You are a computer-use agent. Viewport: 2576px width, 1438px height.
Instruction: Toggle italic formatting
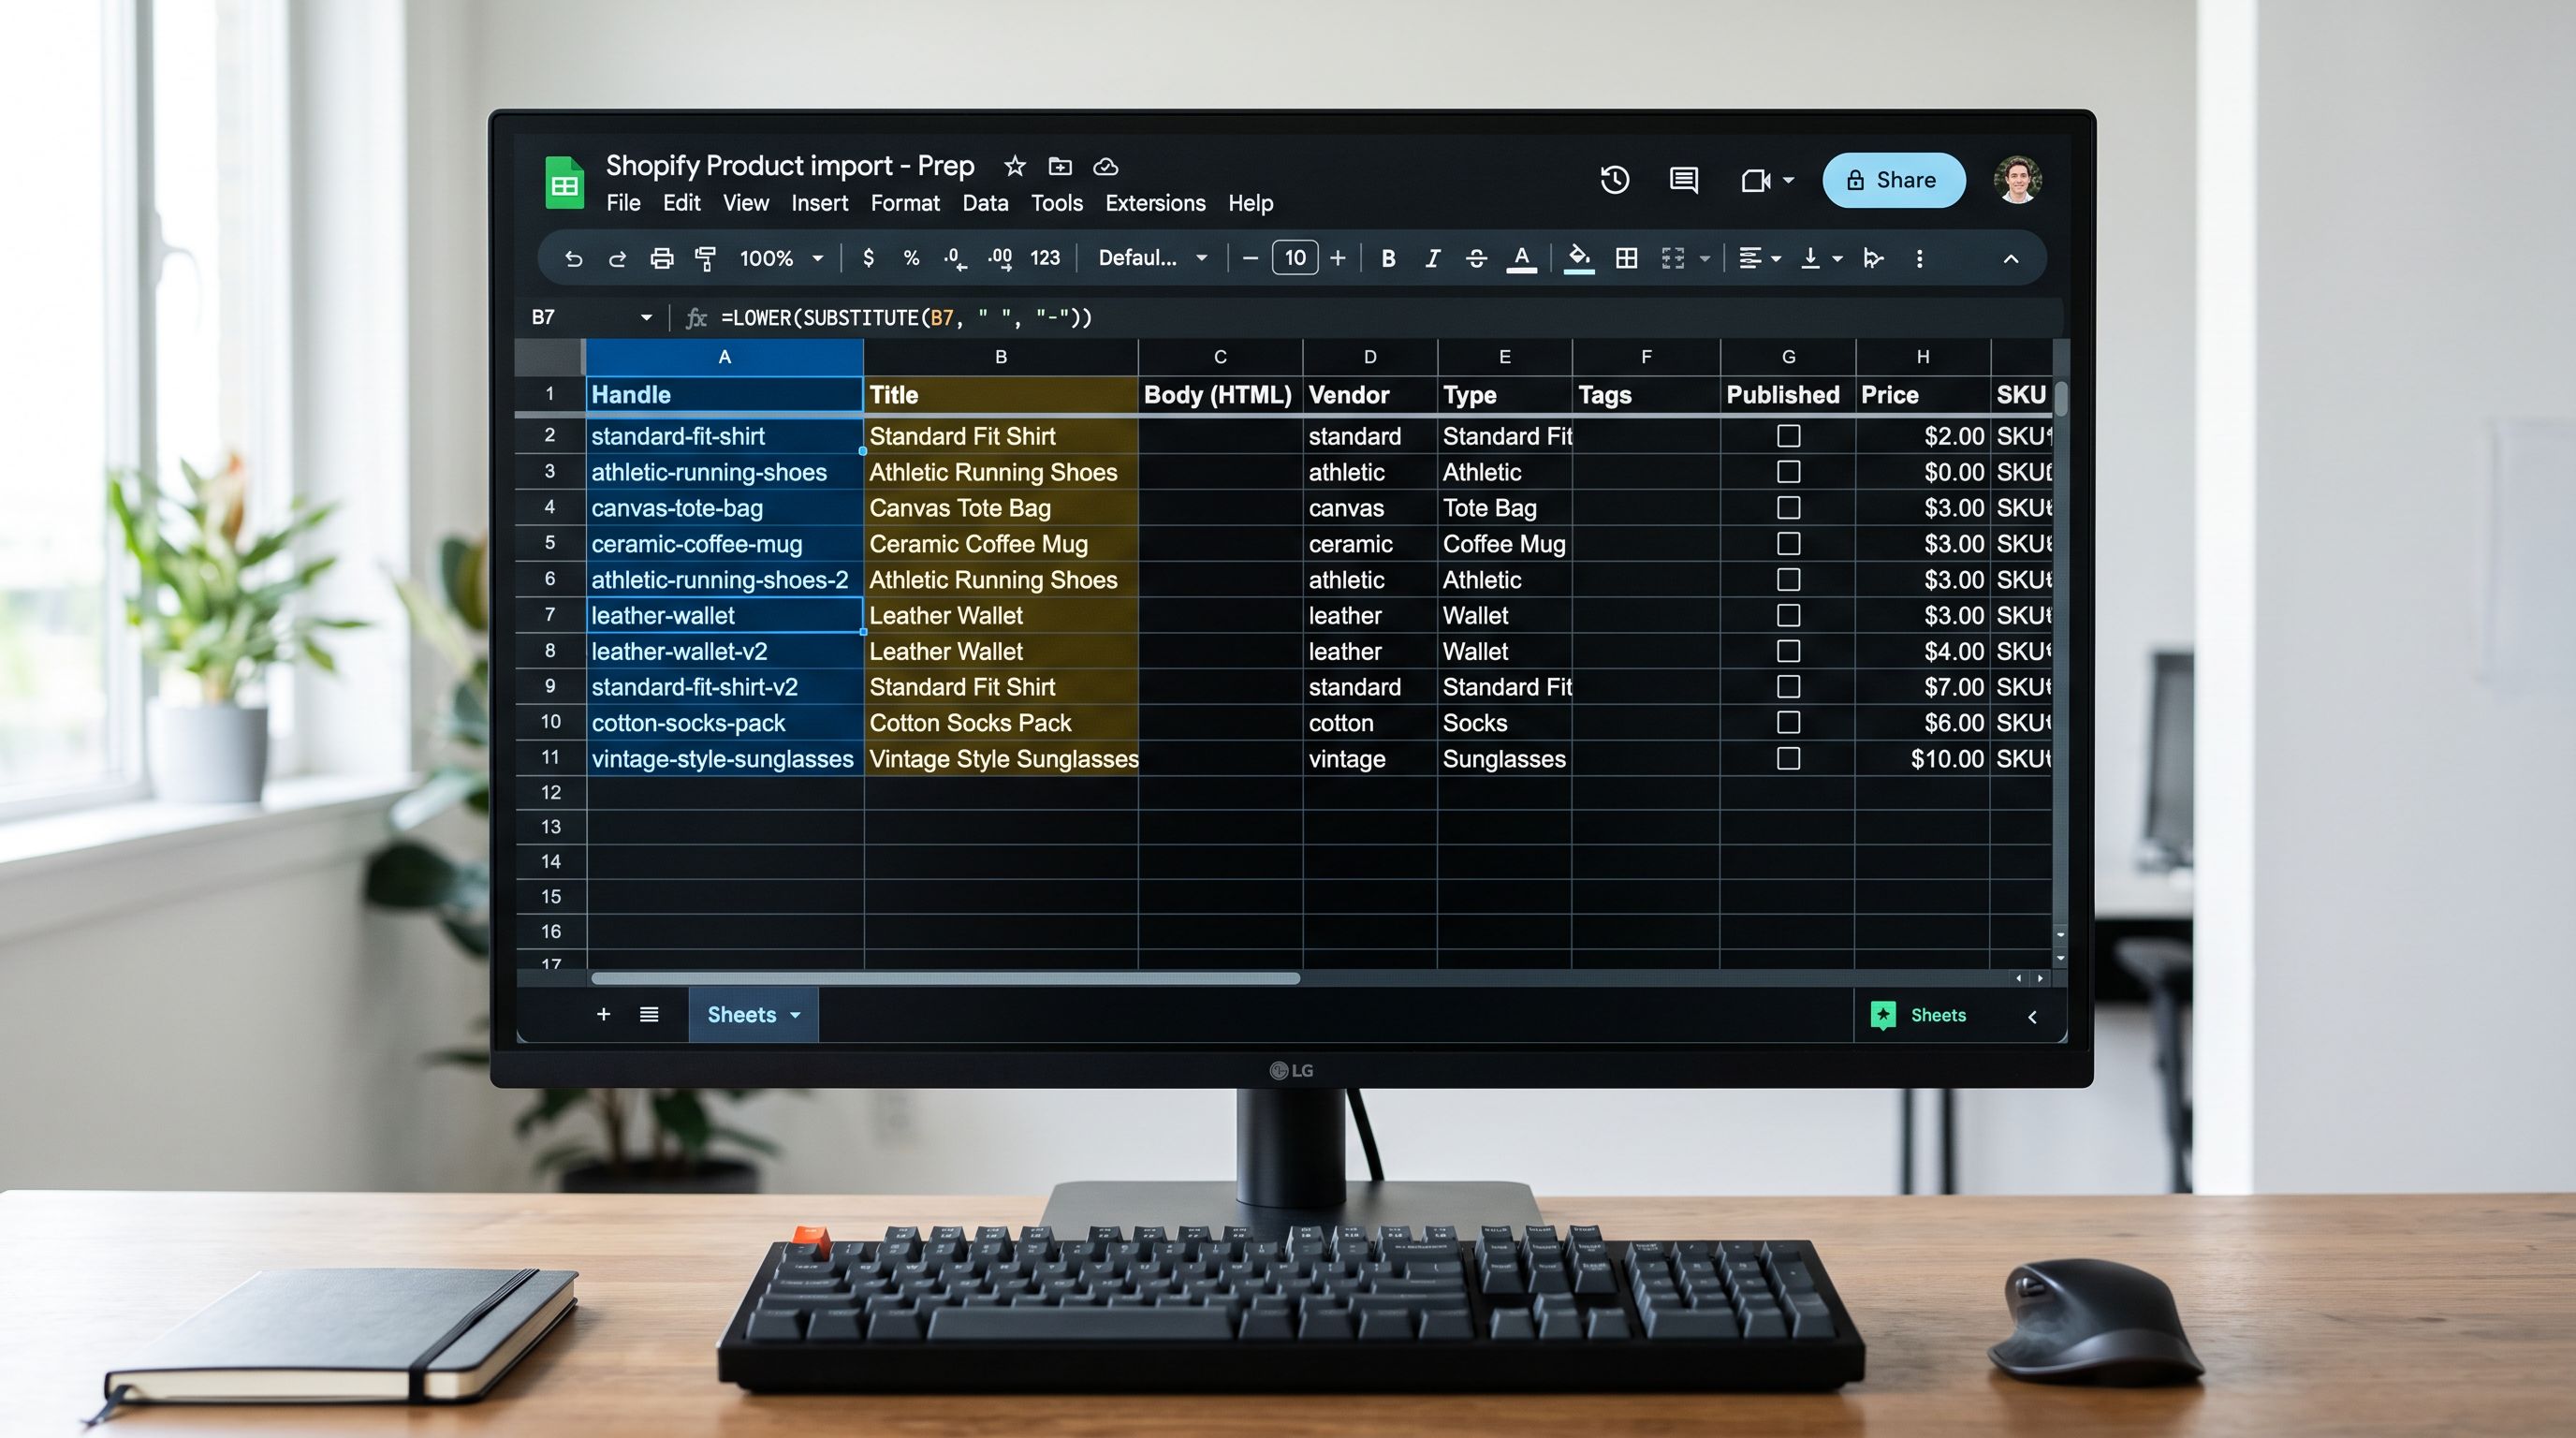pos(1432,259)
